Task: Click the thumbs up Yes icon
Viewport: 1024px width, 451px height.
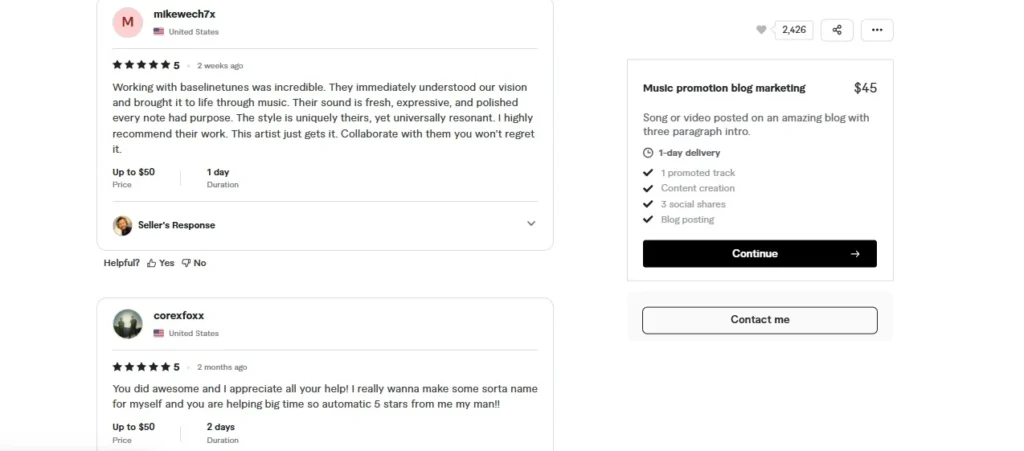Action: (x=152, y=263)
